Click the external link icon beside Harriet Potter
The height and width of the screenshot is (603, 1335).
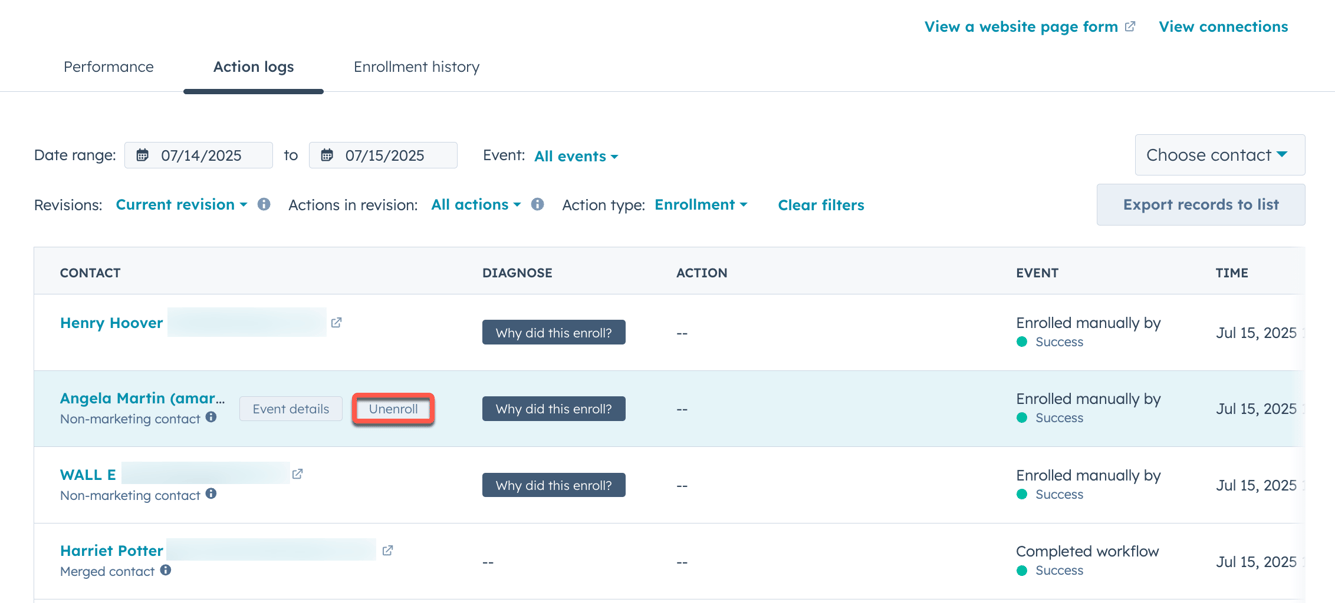(x=388, y=549)
